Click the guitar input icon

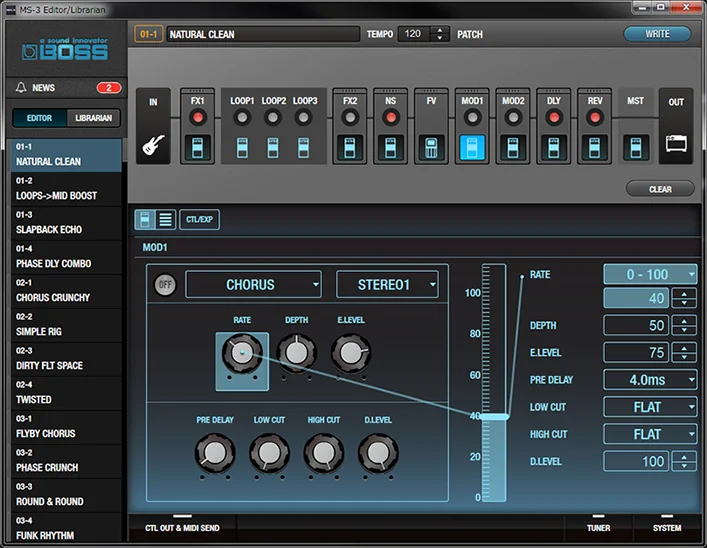(x=154, y=147)
